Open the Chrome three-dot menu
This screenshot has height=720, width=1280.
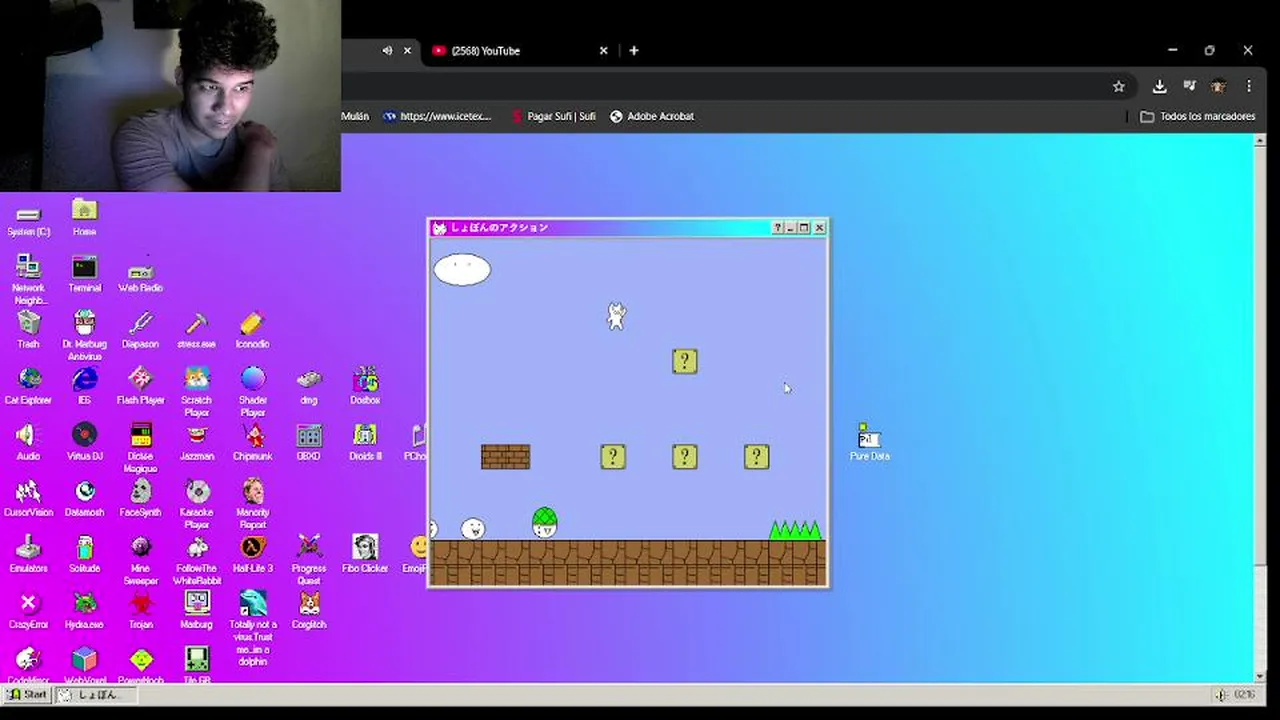(1249, 86)
